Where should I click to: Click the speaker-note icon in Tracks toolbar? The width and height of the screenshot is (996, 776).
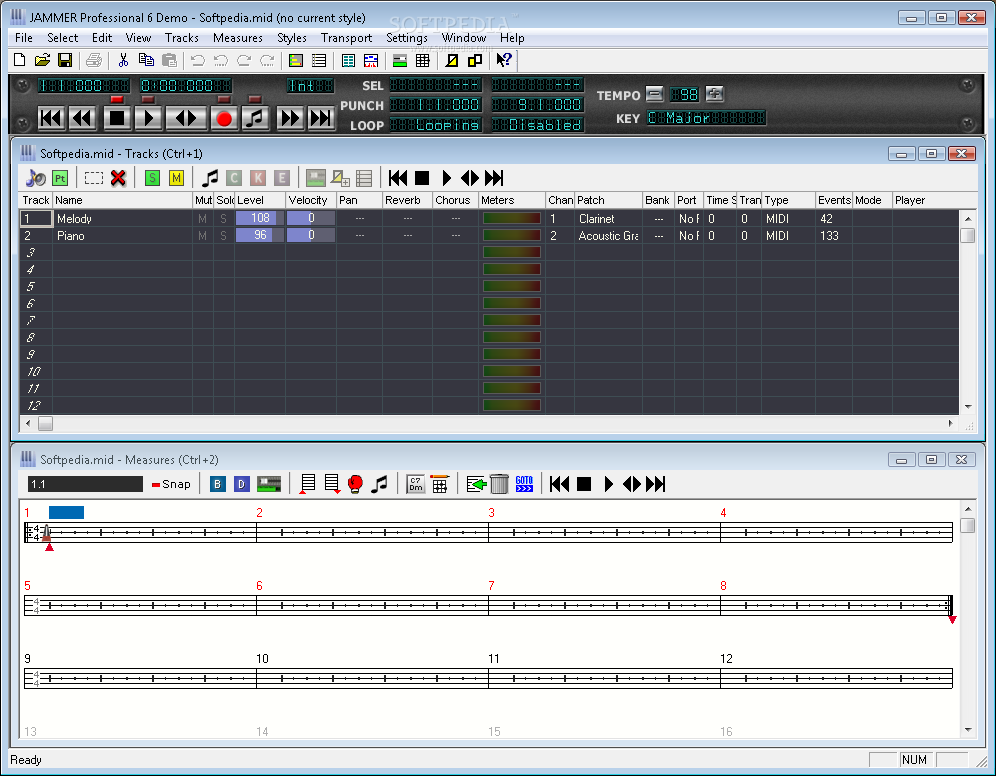[36, 178]
